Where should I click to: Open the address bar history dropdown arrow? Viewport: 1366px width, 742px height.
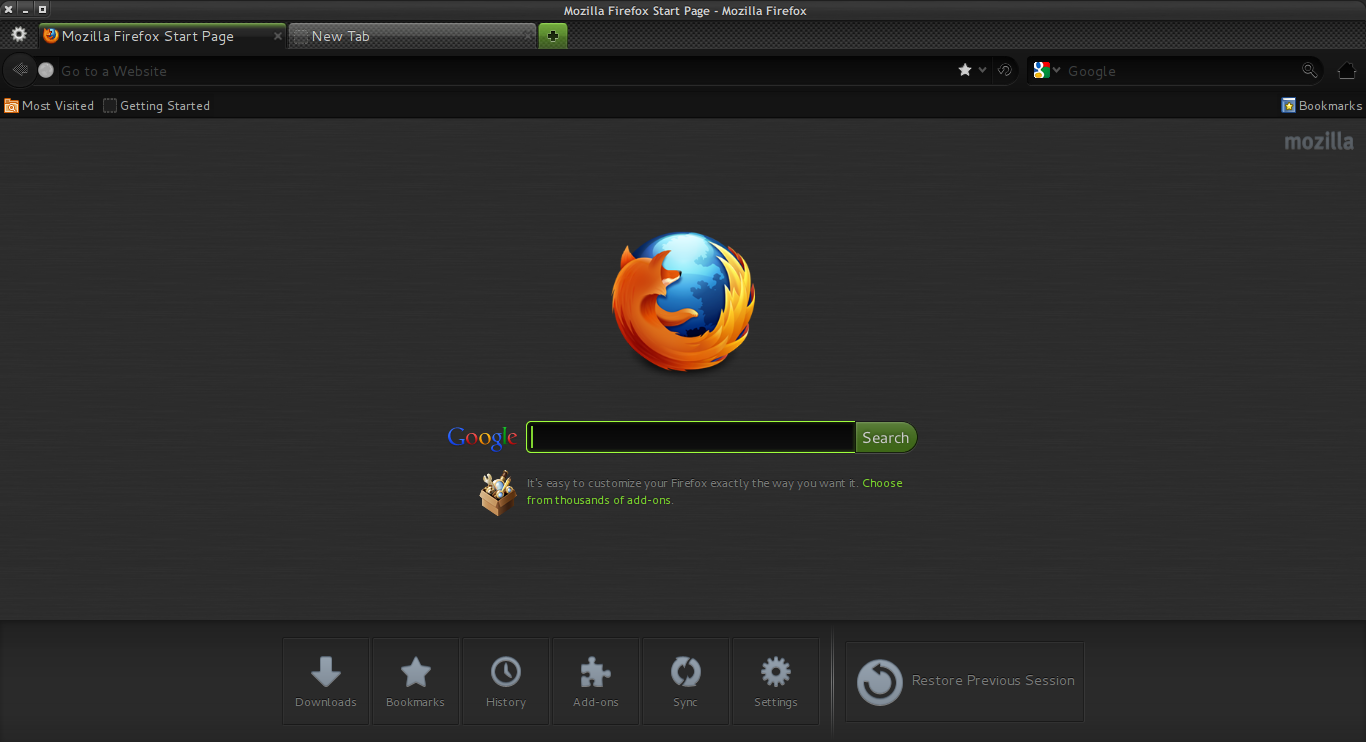click(982, 70)
